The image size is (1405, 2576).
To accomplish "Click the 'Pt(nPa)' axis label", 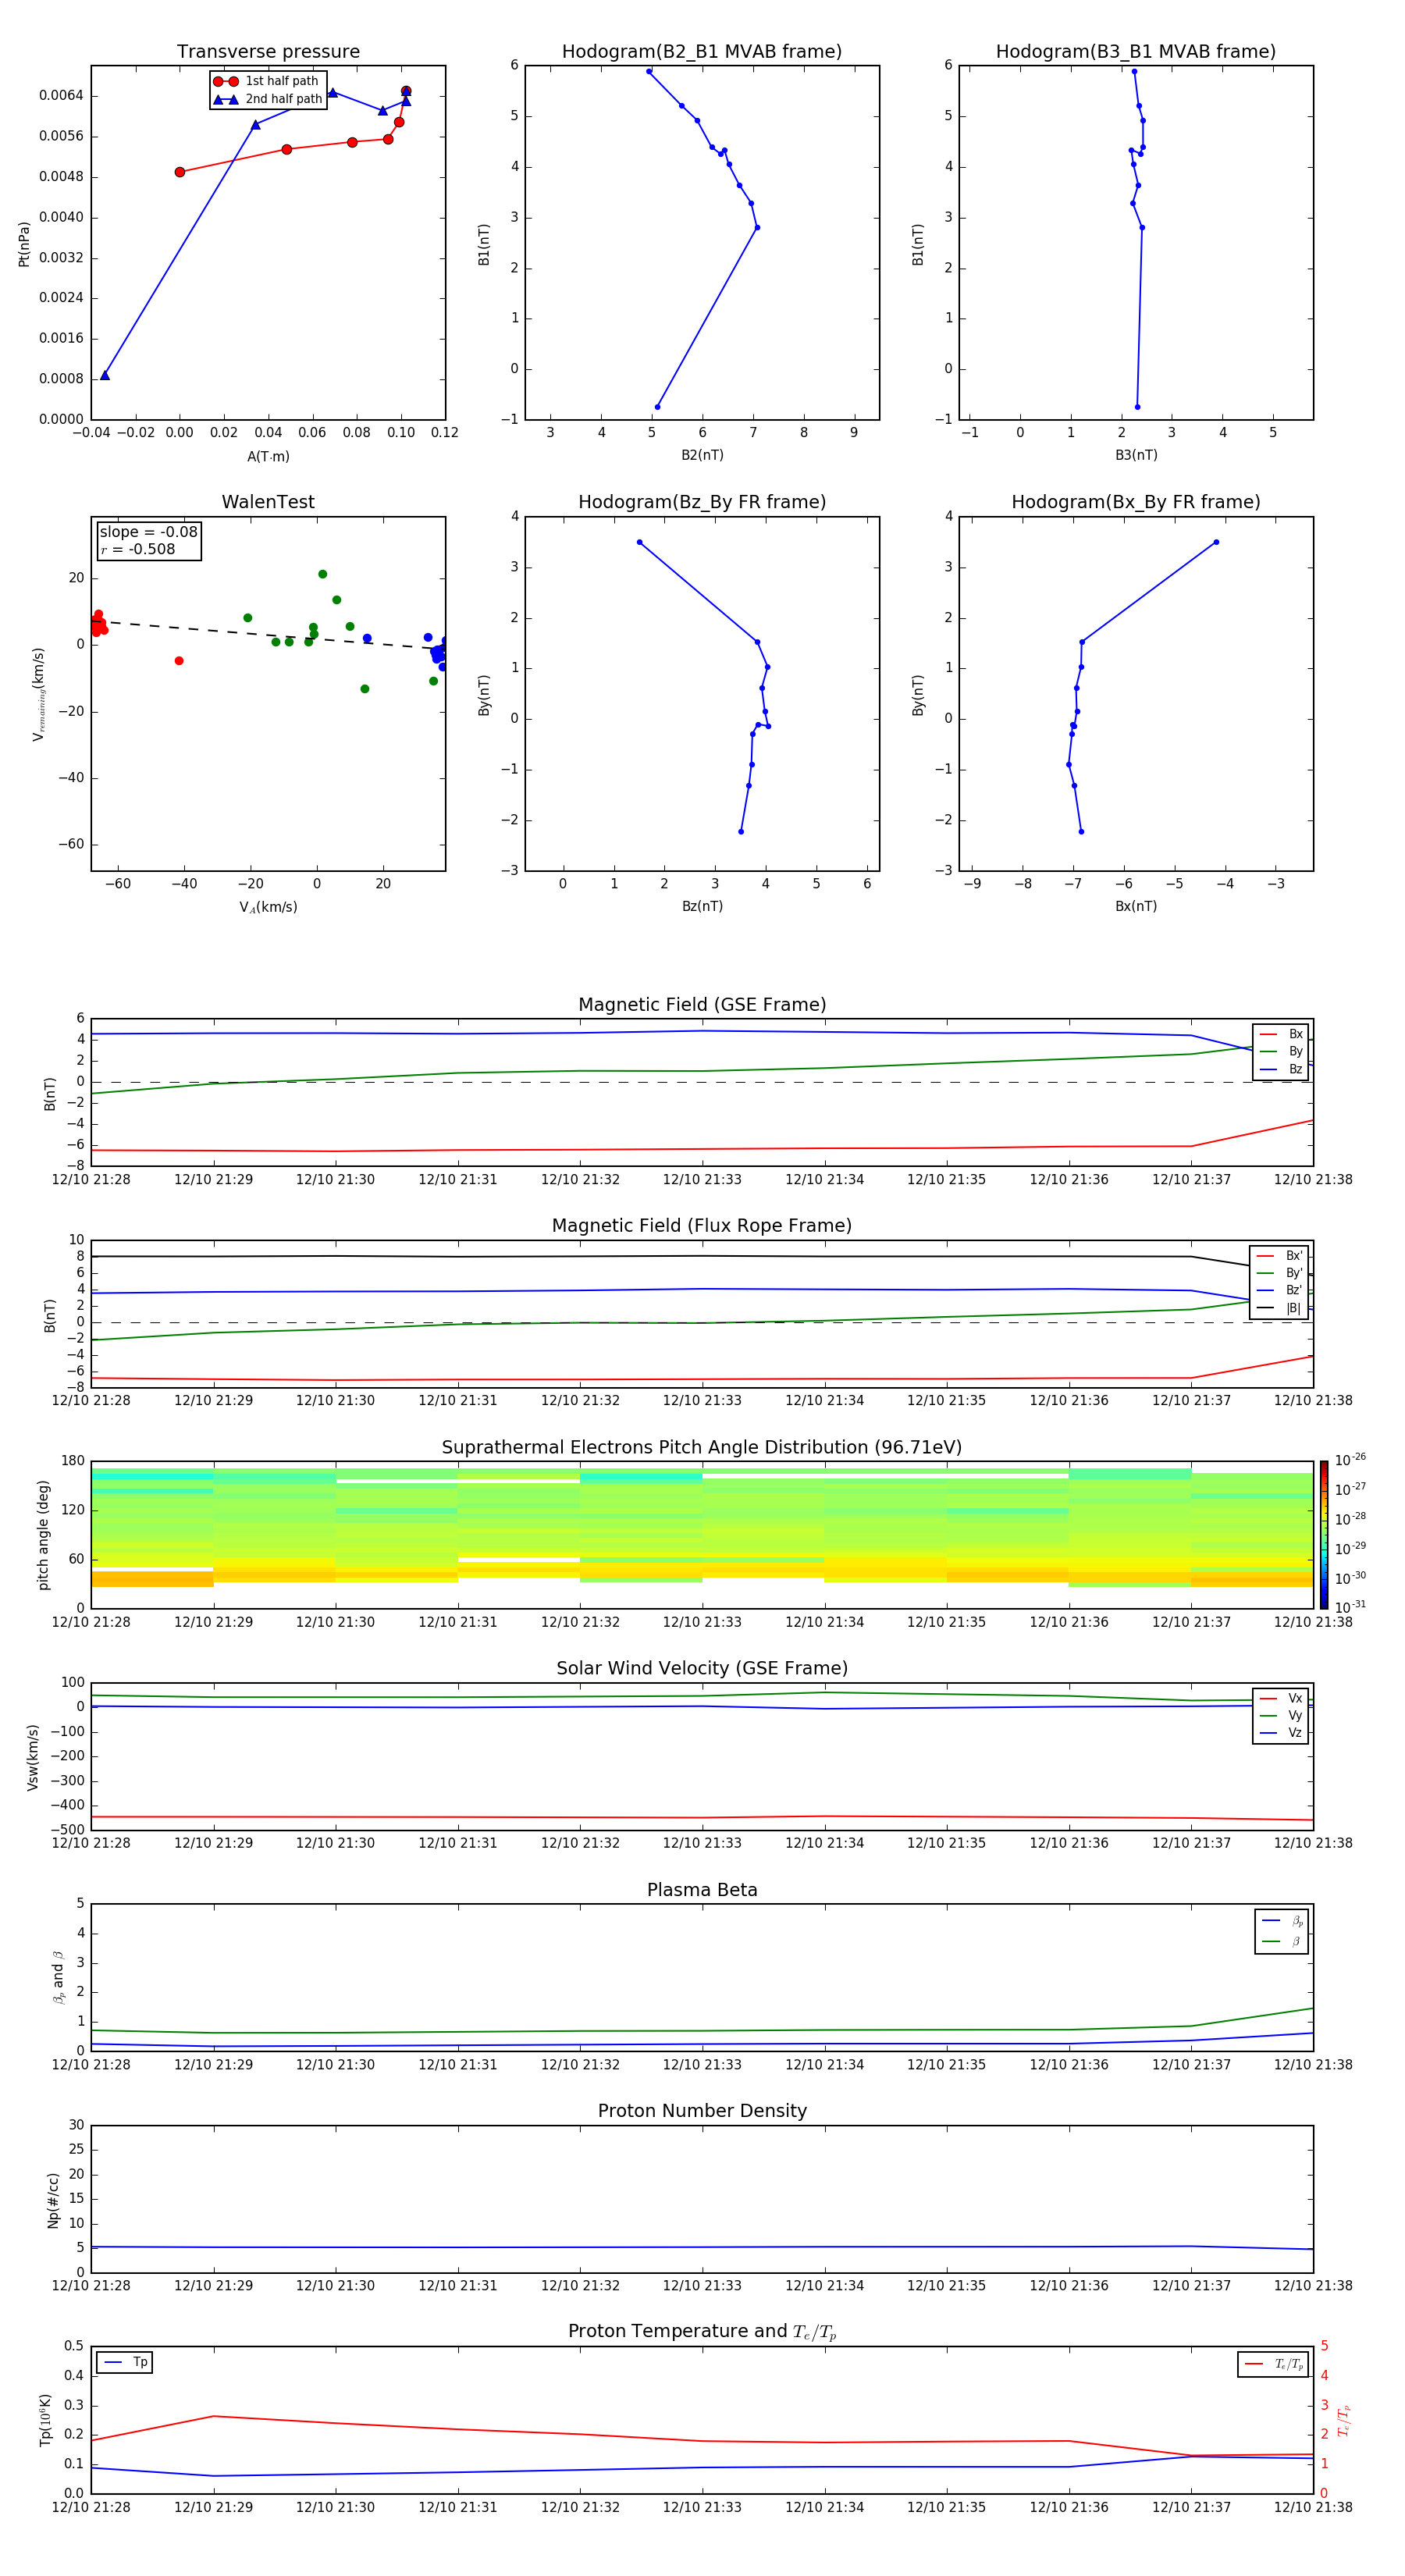I will (24, 244).
